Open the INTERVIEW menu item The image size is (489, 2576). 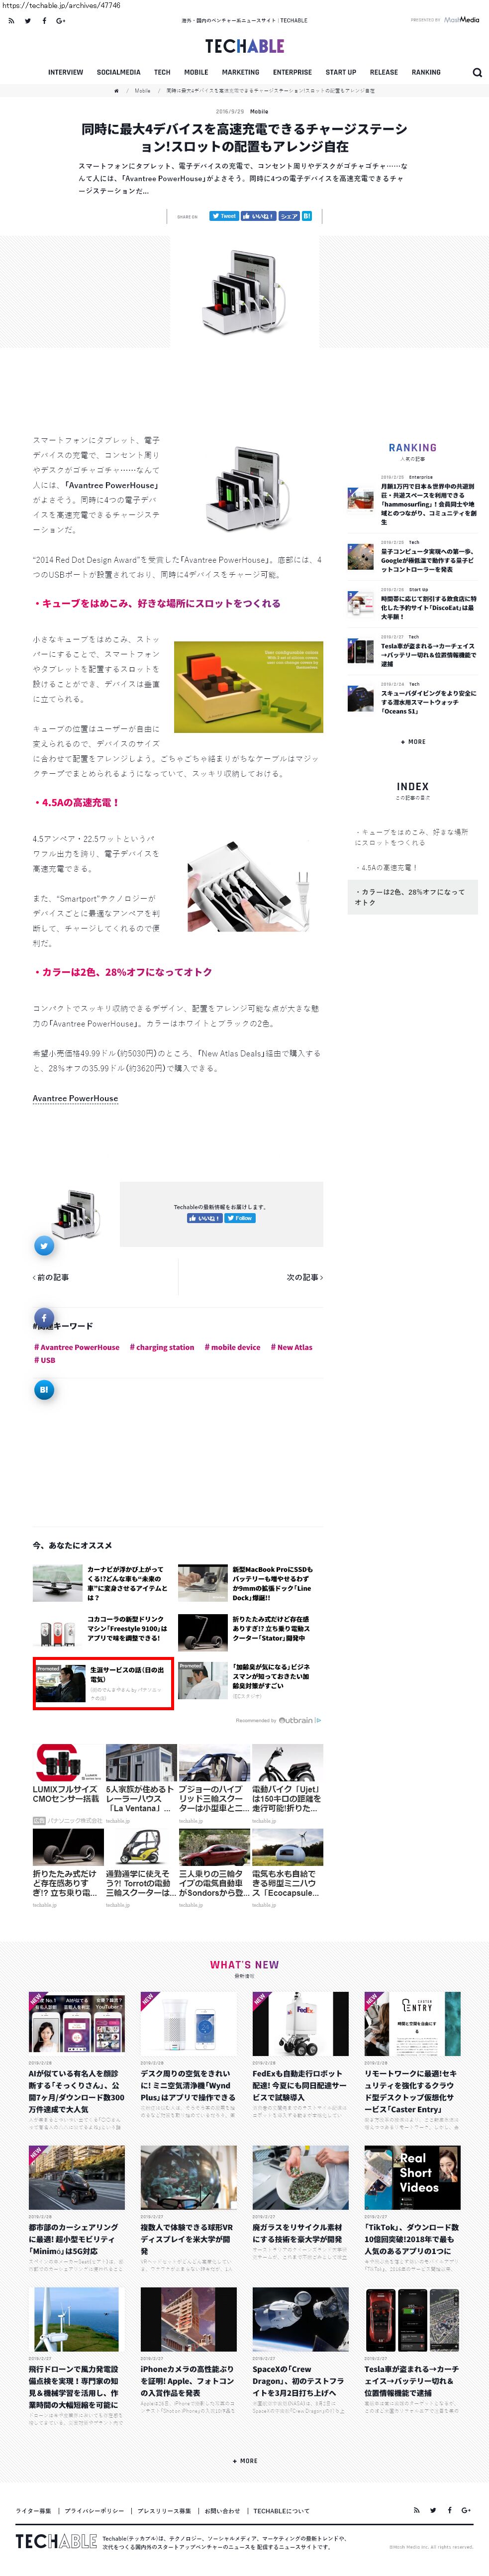(x=66, y=72)
